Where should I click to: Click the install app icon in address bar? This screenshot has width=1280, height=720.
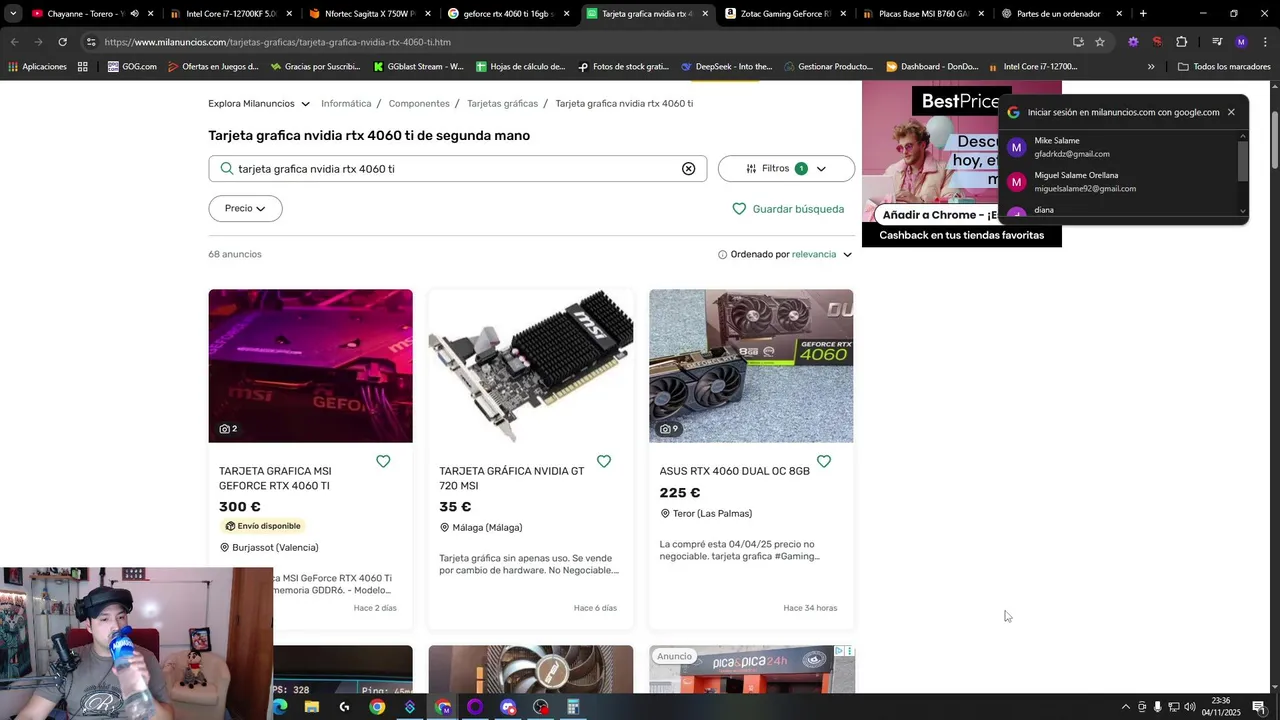[1078, 42]
